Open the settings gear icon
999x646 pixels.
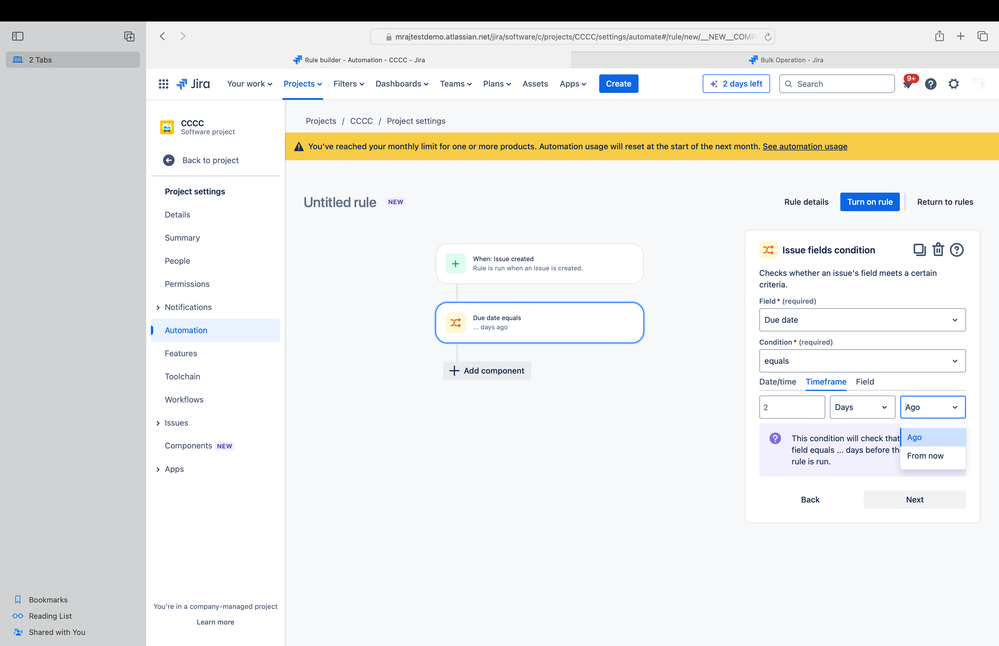[x=953, y=84]
